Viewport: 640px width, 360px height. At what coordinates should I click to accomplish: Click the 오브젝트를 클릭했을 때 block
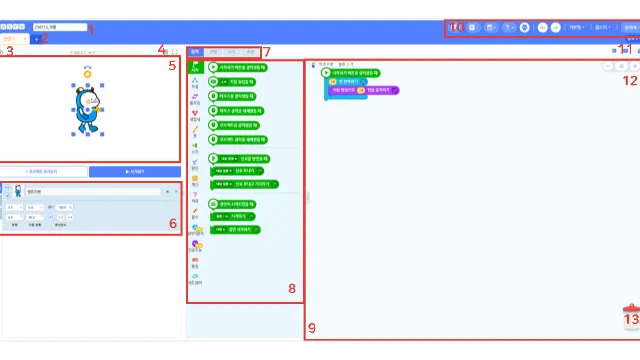(x=234, y=125)
